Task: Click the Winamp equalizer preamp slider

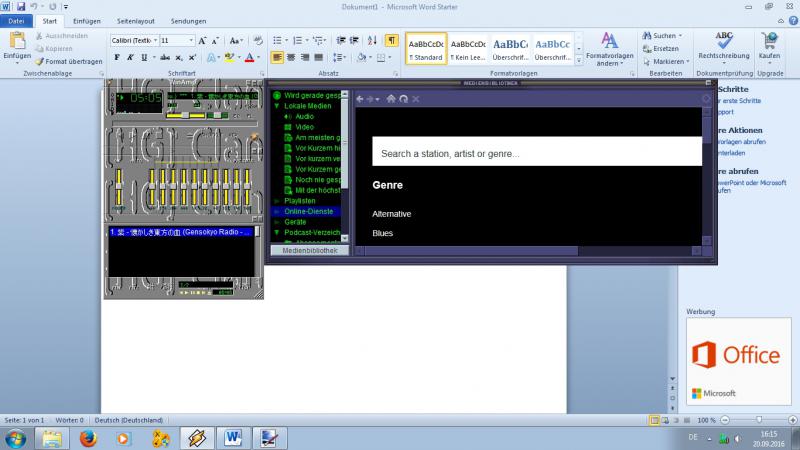Action: tap(119, 187)
